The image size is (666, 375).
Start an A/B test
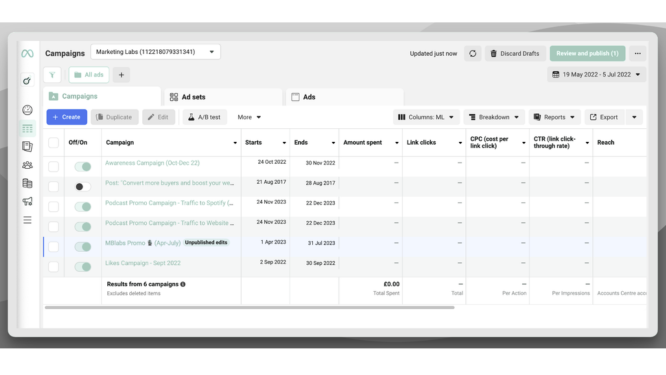pyautogui.click(x=204, y=117)
